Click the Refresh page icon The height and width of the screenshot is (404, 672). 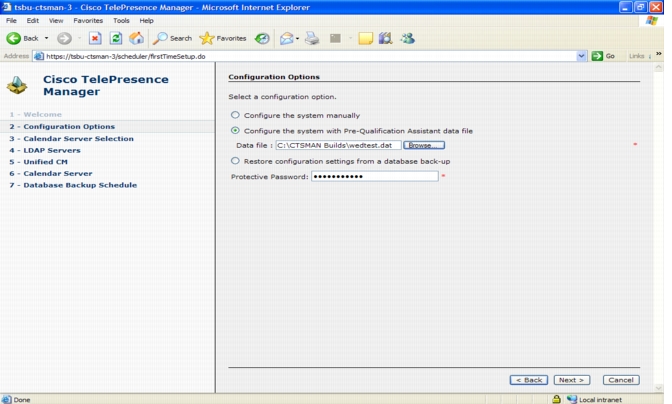116,38
